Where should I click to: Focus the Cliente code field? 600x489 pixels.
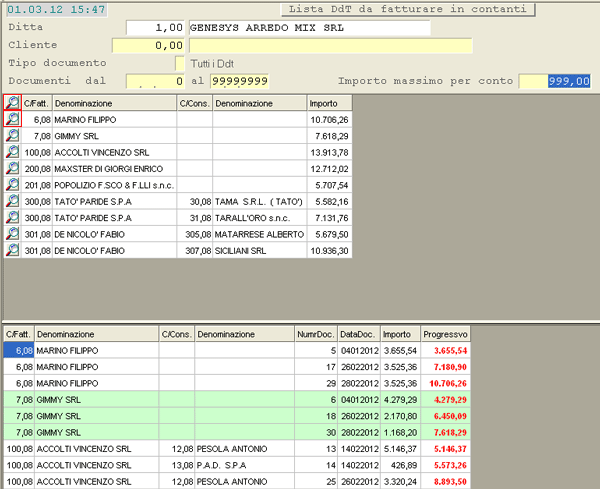point(148,45)
